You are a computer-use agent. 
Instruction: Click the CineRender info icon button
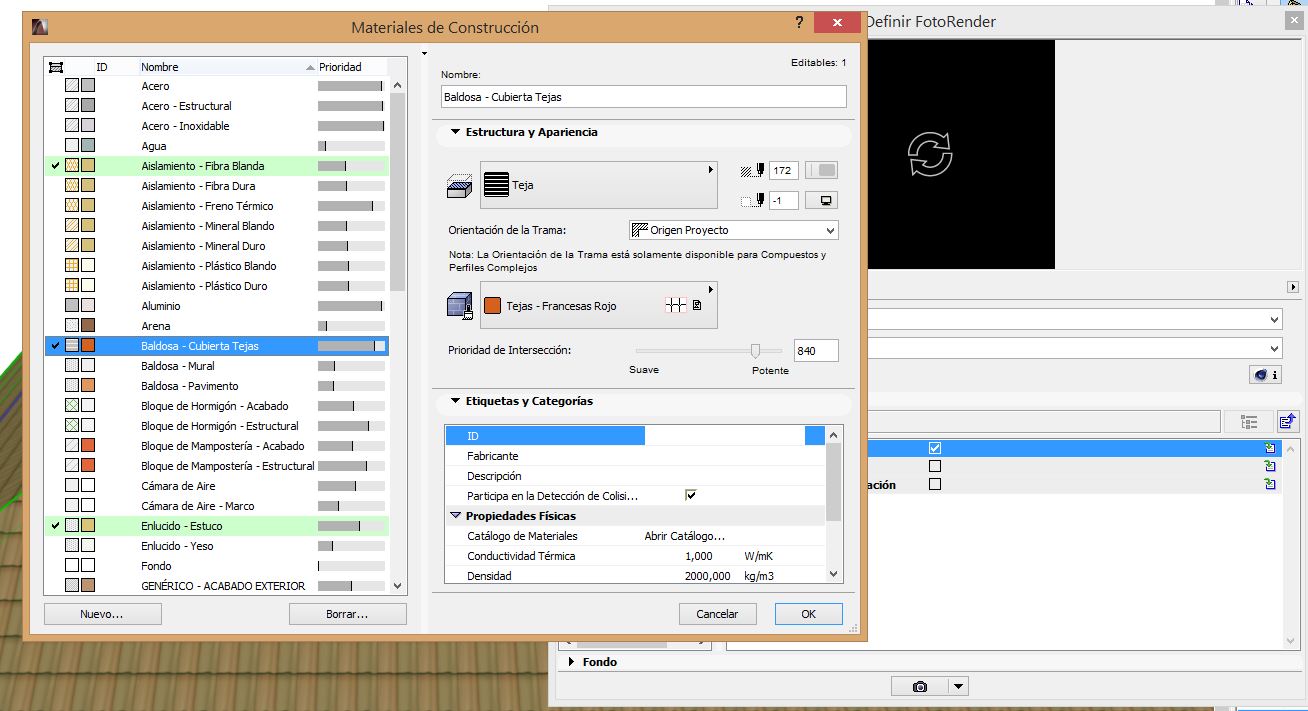click(1265, 374)
